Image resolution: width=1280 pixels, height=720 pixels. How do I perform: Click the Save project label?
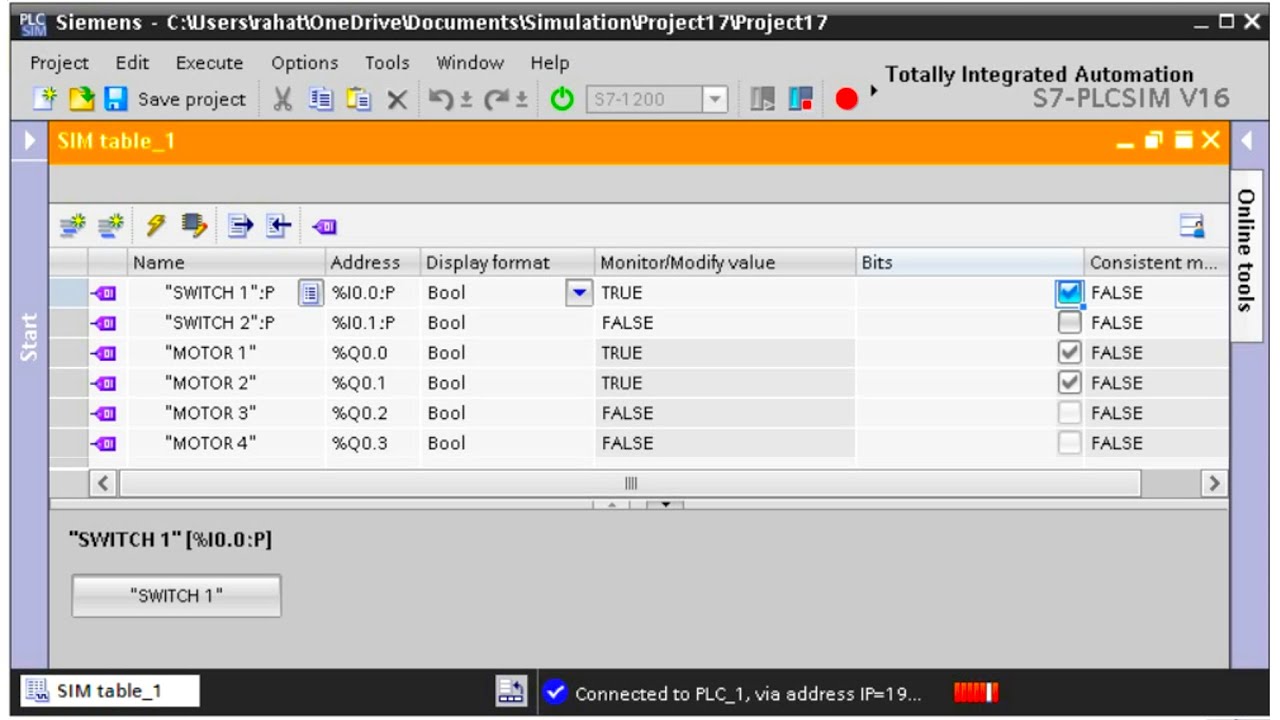(191, 99)
